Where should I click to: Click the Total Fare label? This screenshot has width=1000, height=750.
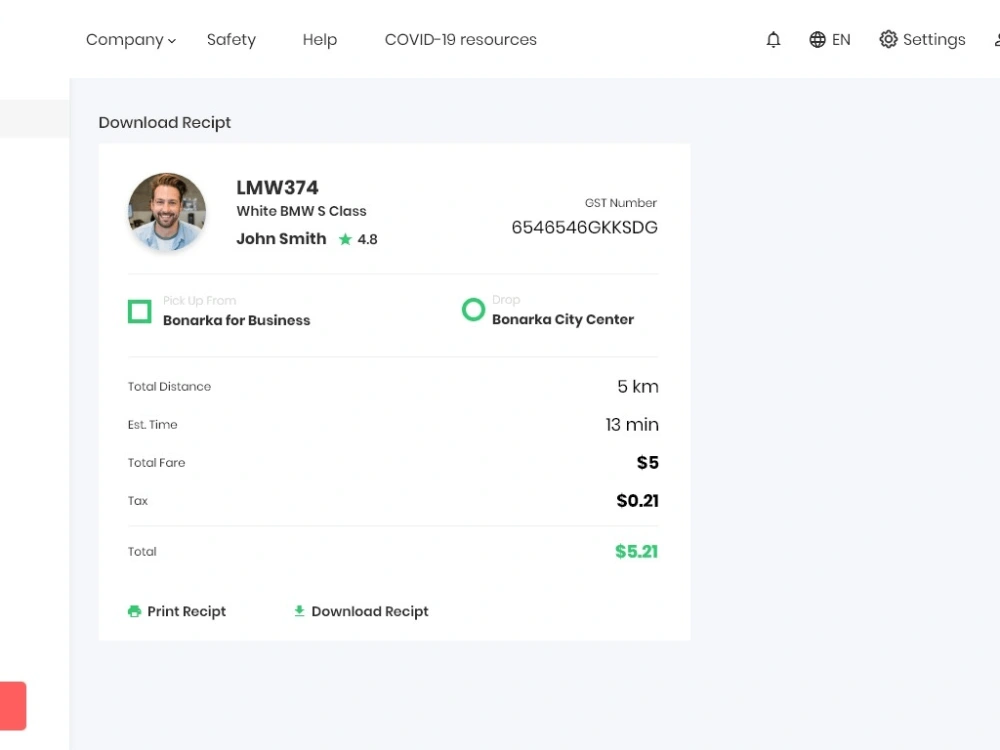(x=156, y=462)
